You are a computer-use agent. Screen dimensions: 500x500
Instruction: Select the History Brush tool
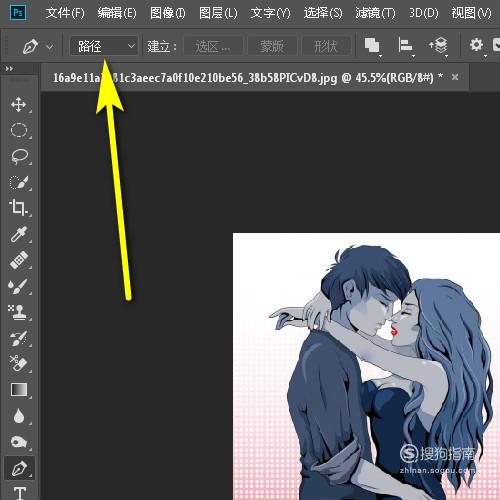click(19, 338)
